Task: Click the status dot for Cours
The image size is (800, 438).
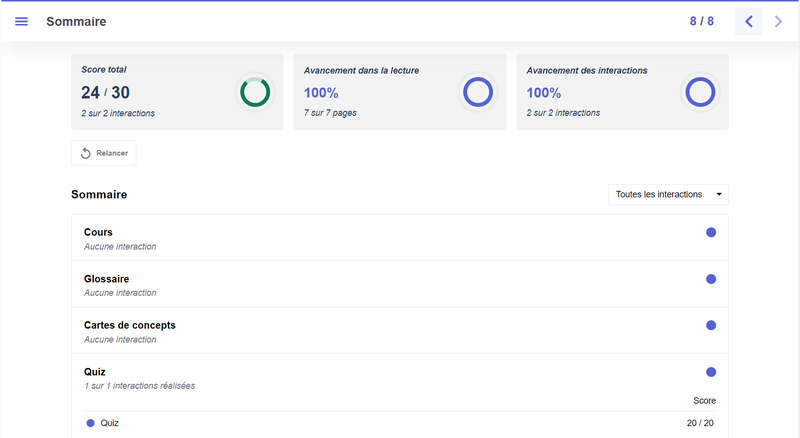Action: pos(711,232)
